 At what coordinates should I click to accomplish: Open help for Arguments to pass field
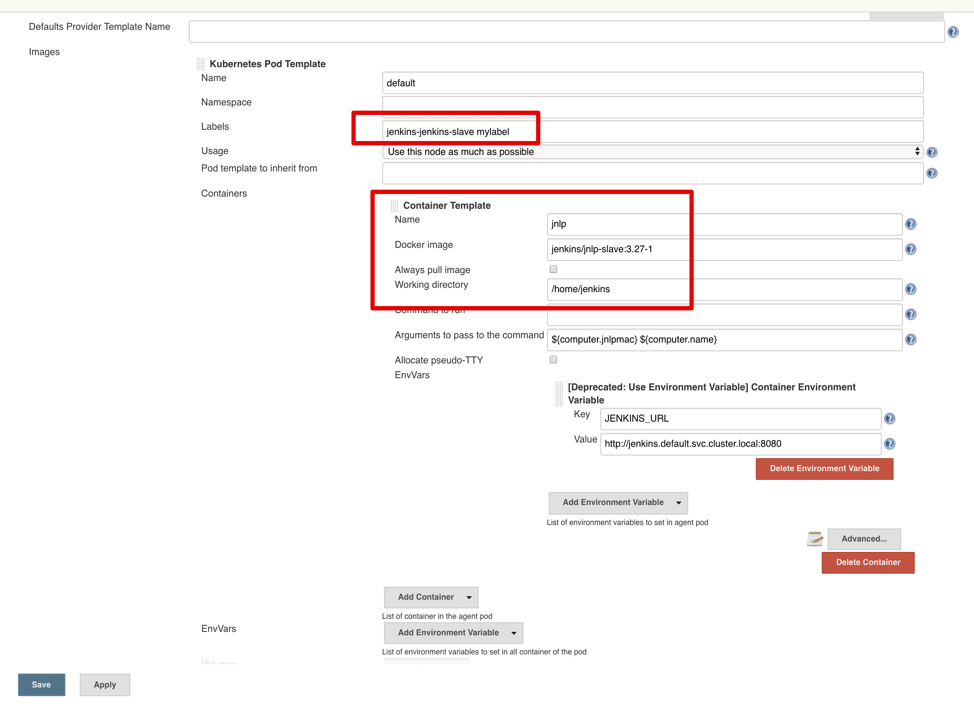(911, 339)
